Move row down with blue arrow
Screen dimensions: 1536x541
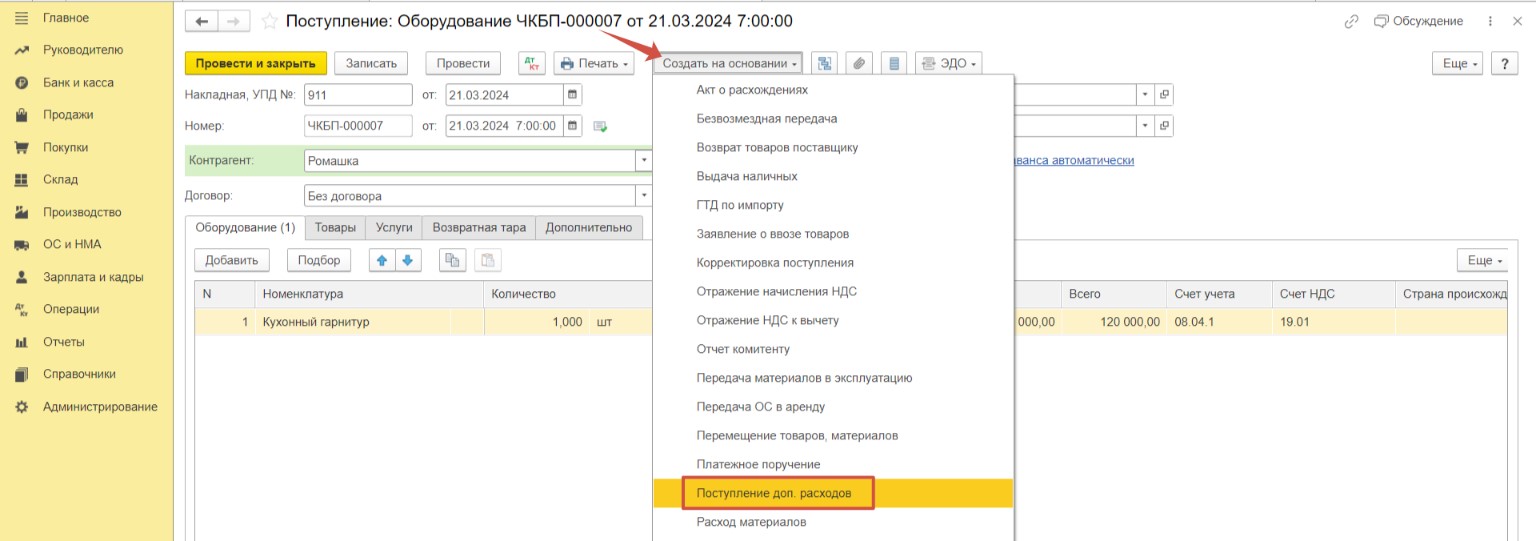pos(407,260)
